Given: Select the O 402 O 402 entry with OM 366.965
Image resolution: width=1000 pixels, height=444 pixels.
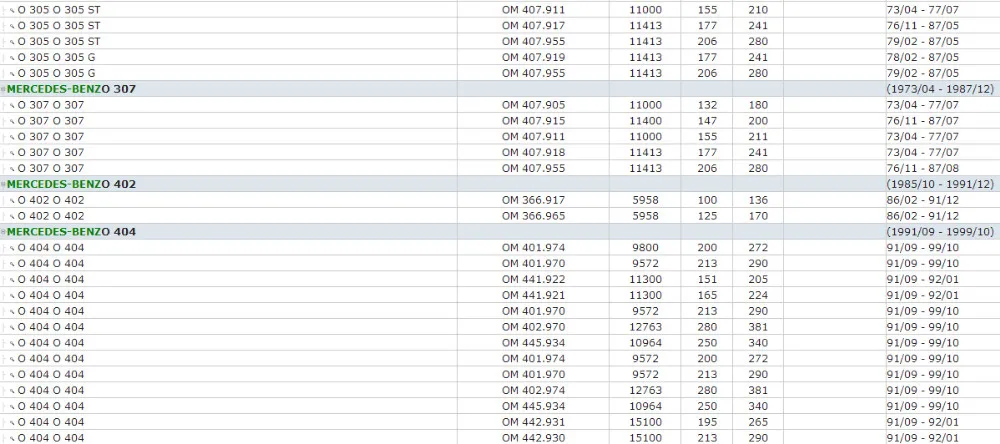Looking at the screenshot, I should [51, 216].
